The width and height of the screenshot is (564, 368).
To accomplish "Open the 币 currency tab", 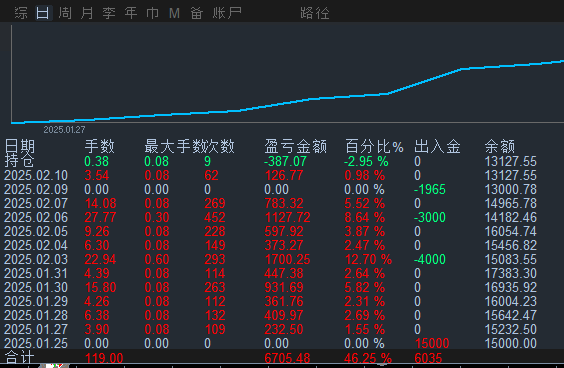I will click(153, 13).
